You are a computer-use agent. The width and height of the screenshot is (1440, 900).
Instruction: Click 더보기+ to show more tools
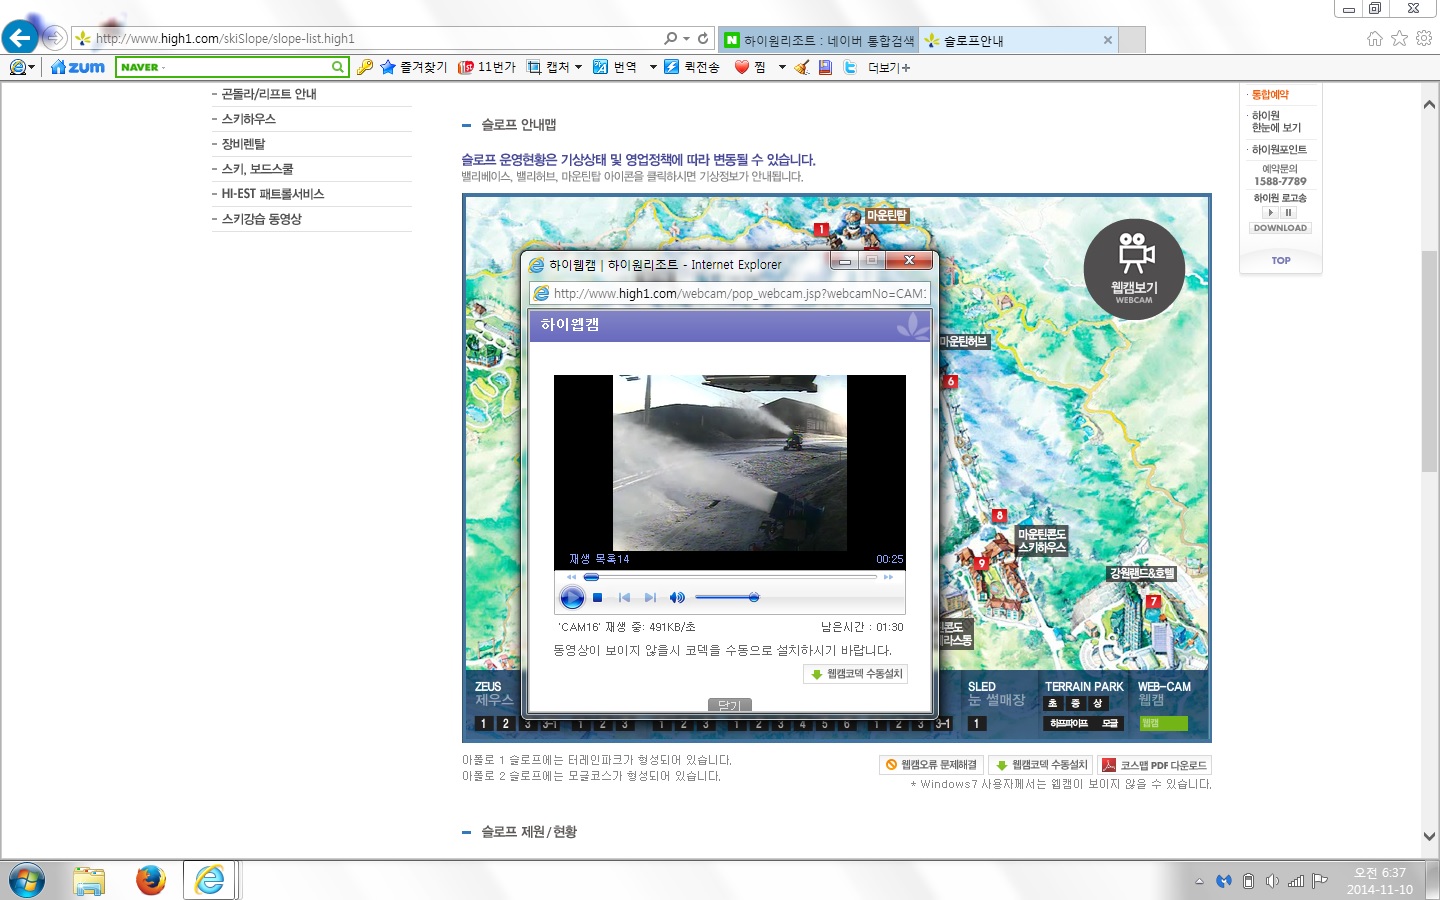(889, 67)
